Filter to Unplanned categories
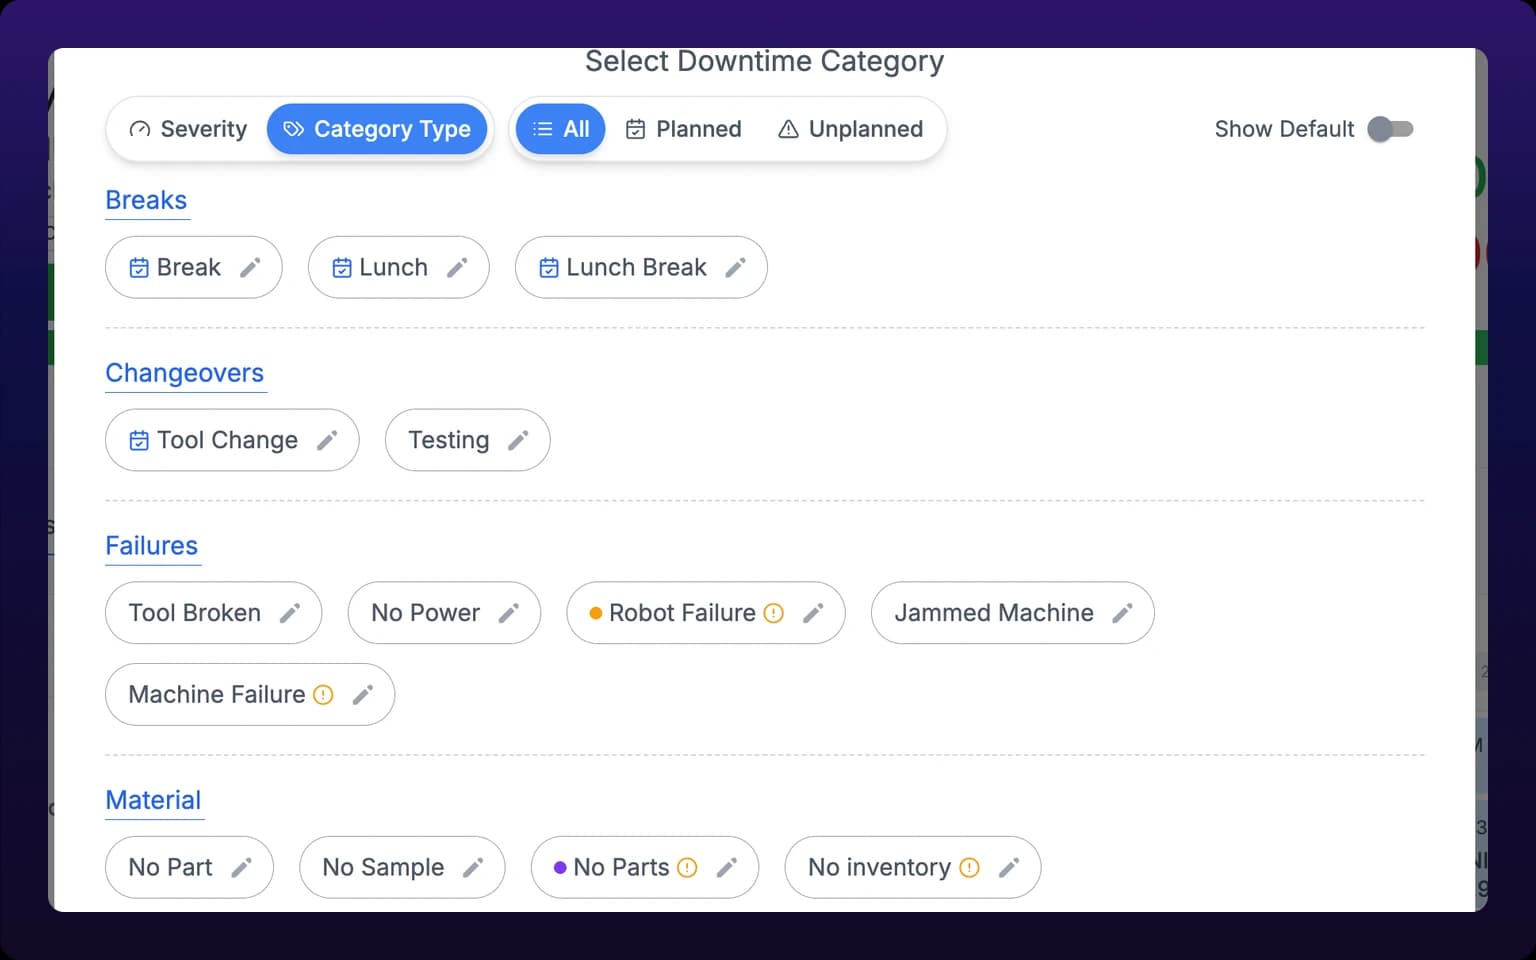 851,129
